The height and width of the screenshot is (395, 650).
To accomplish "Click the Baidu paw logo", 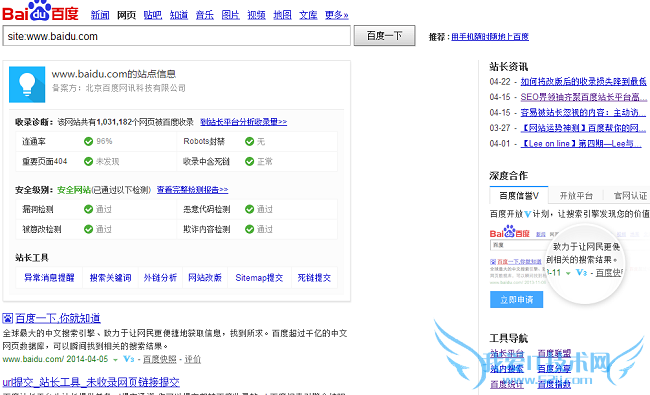I will tap(40, 11).
